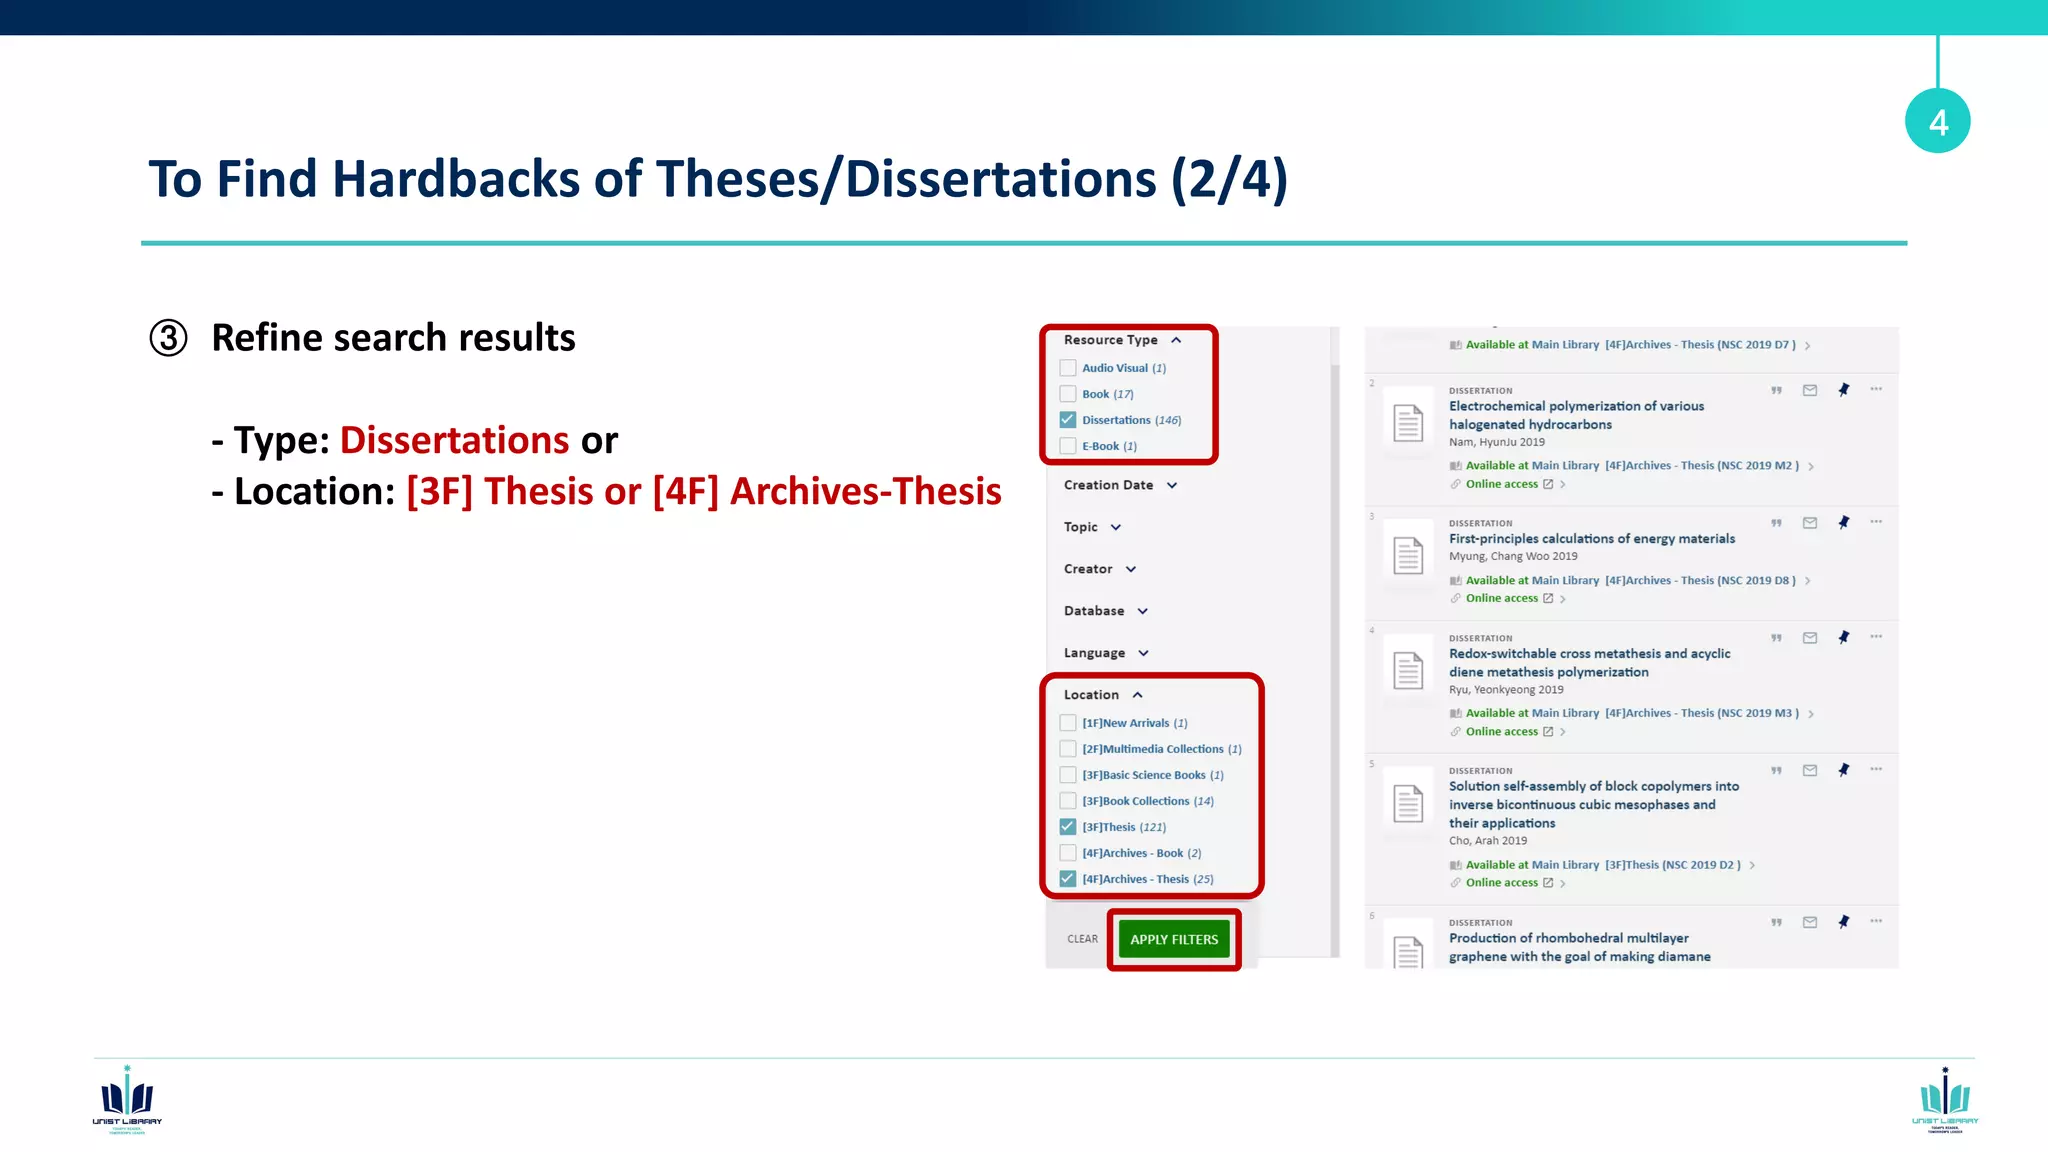The image size is (2048, 1152).
Task: Open Electrochemical polymerization of various halogenated hydrocarbons
Action: coord(1576,415)
